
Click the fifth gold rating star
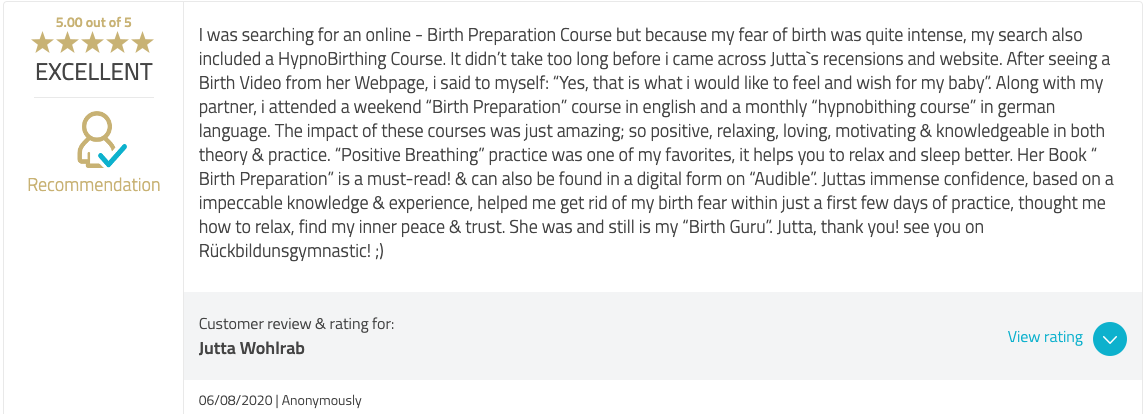click(143, 42)
